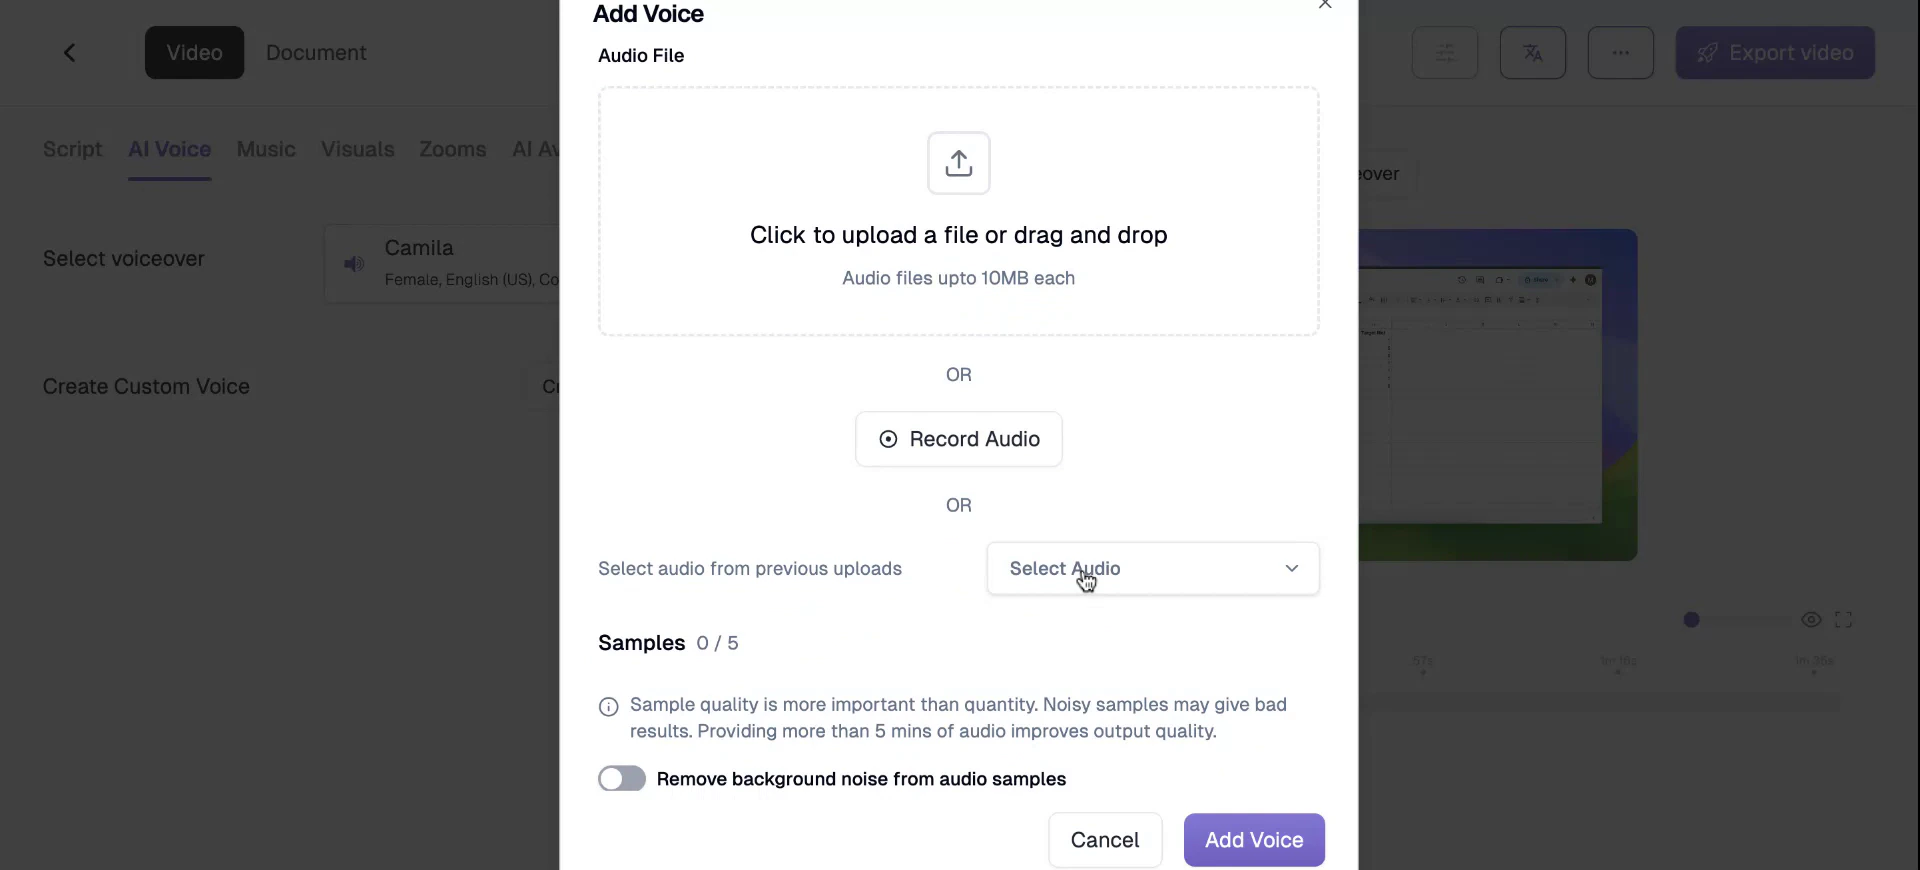Toggle fullscreen preview with the expand icon
The image size is (1920, 870).
pos(1845,620)
